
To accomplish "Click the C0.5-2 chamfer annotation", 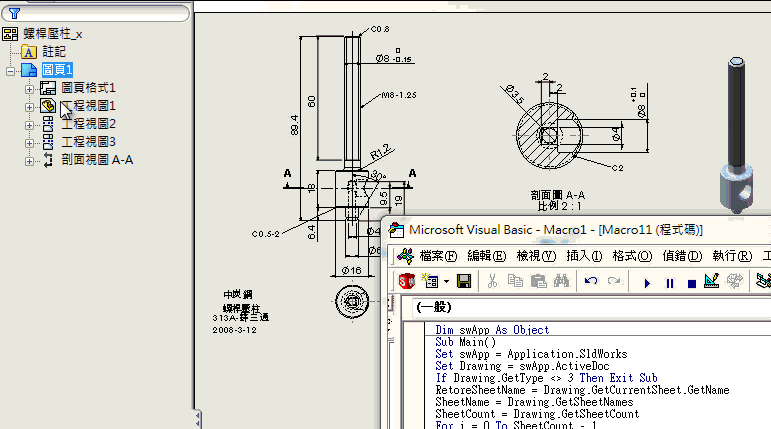I will [266, 234].
